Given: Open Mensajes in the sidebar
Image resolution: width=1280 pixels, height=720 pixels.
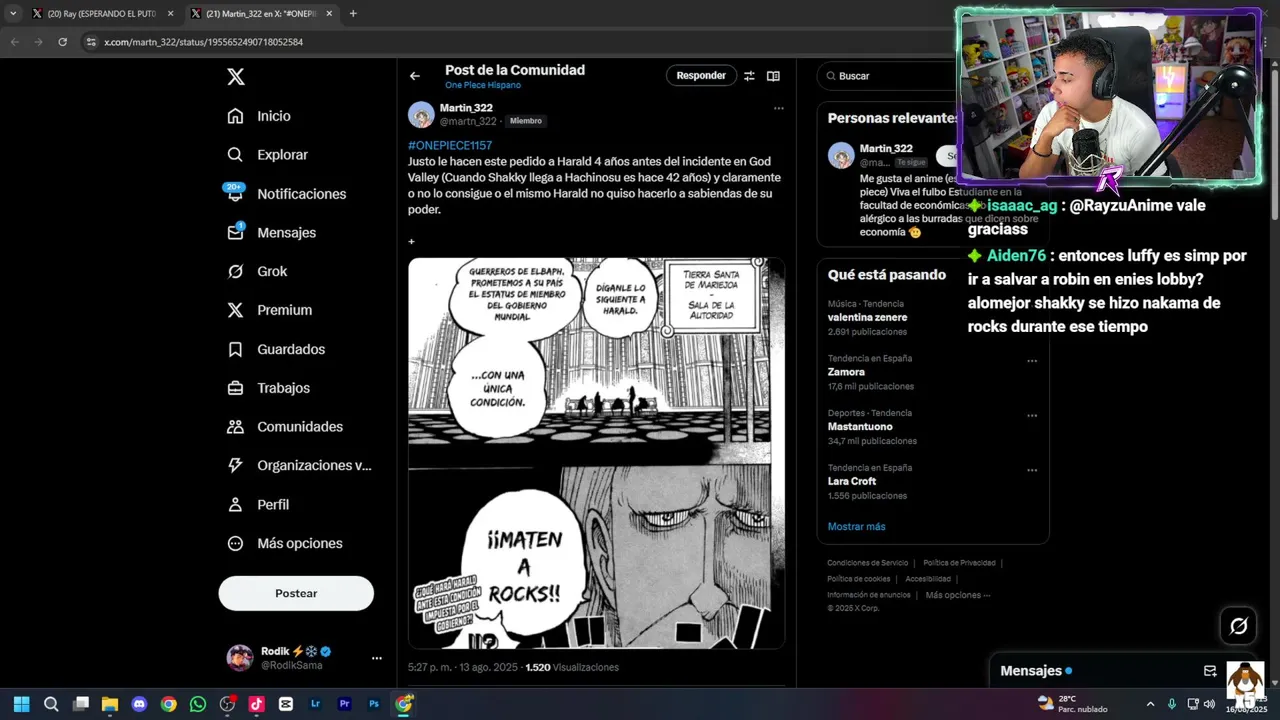Looking at the screenshot, I should pyautogui.click(x=271, y=232).
